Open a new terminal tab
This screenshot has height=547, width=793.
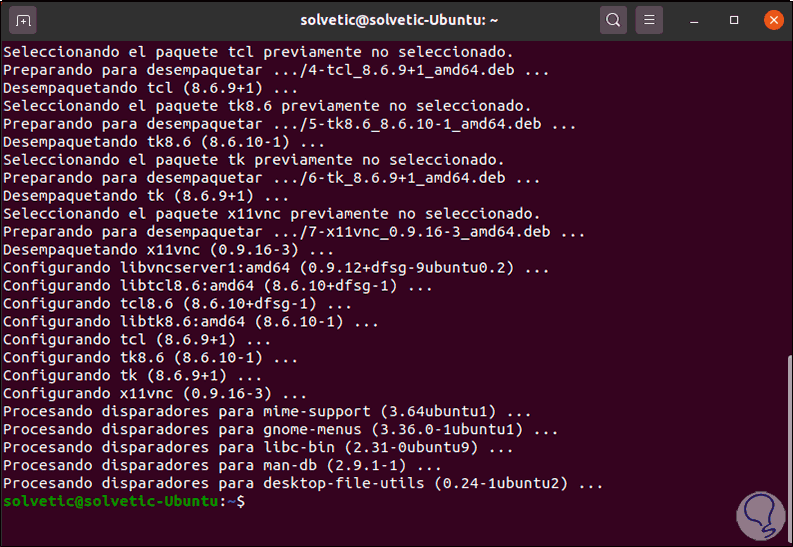click(x=24, y=19)
